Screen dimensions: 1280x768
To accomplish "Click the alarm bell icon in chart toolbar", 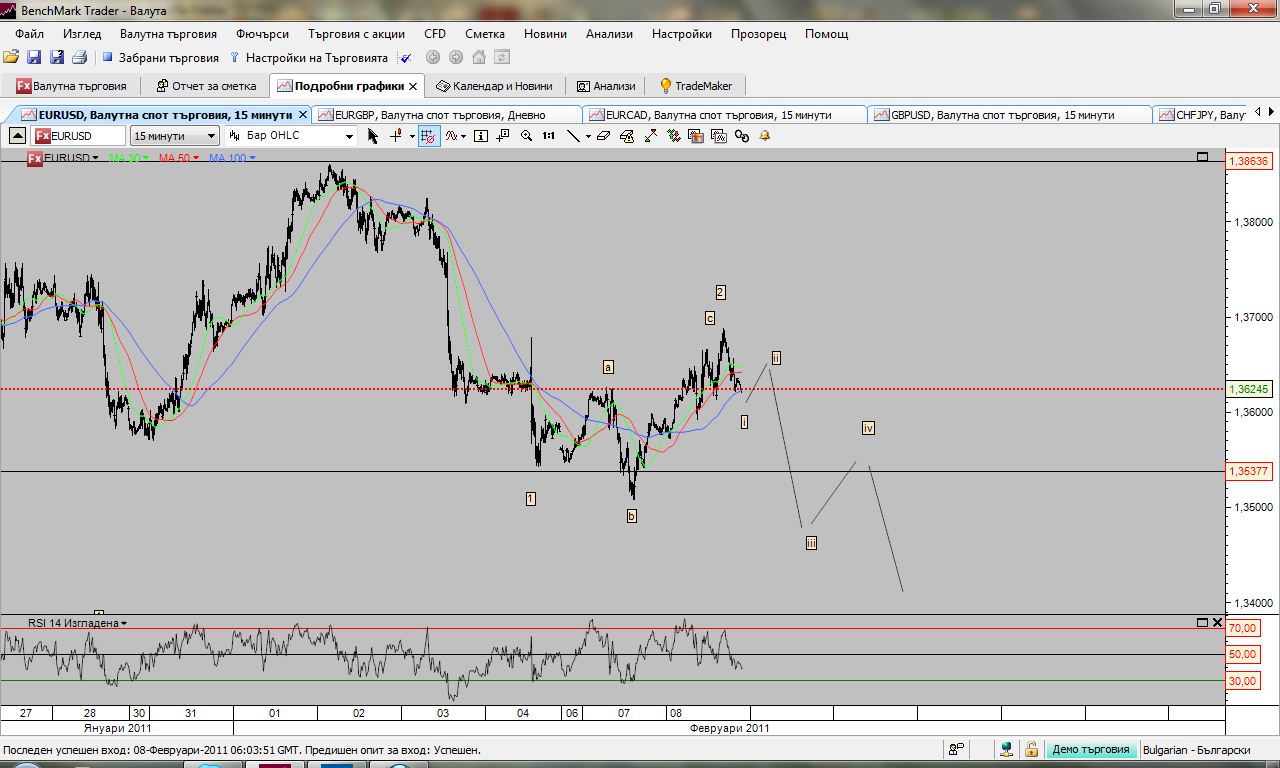I will pyautogui.click(x=765, y=136).
